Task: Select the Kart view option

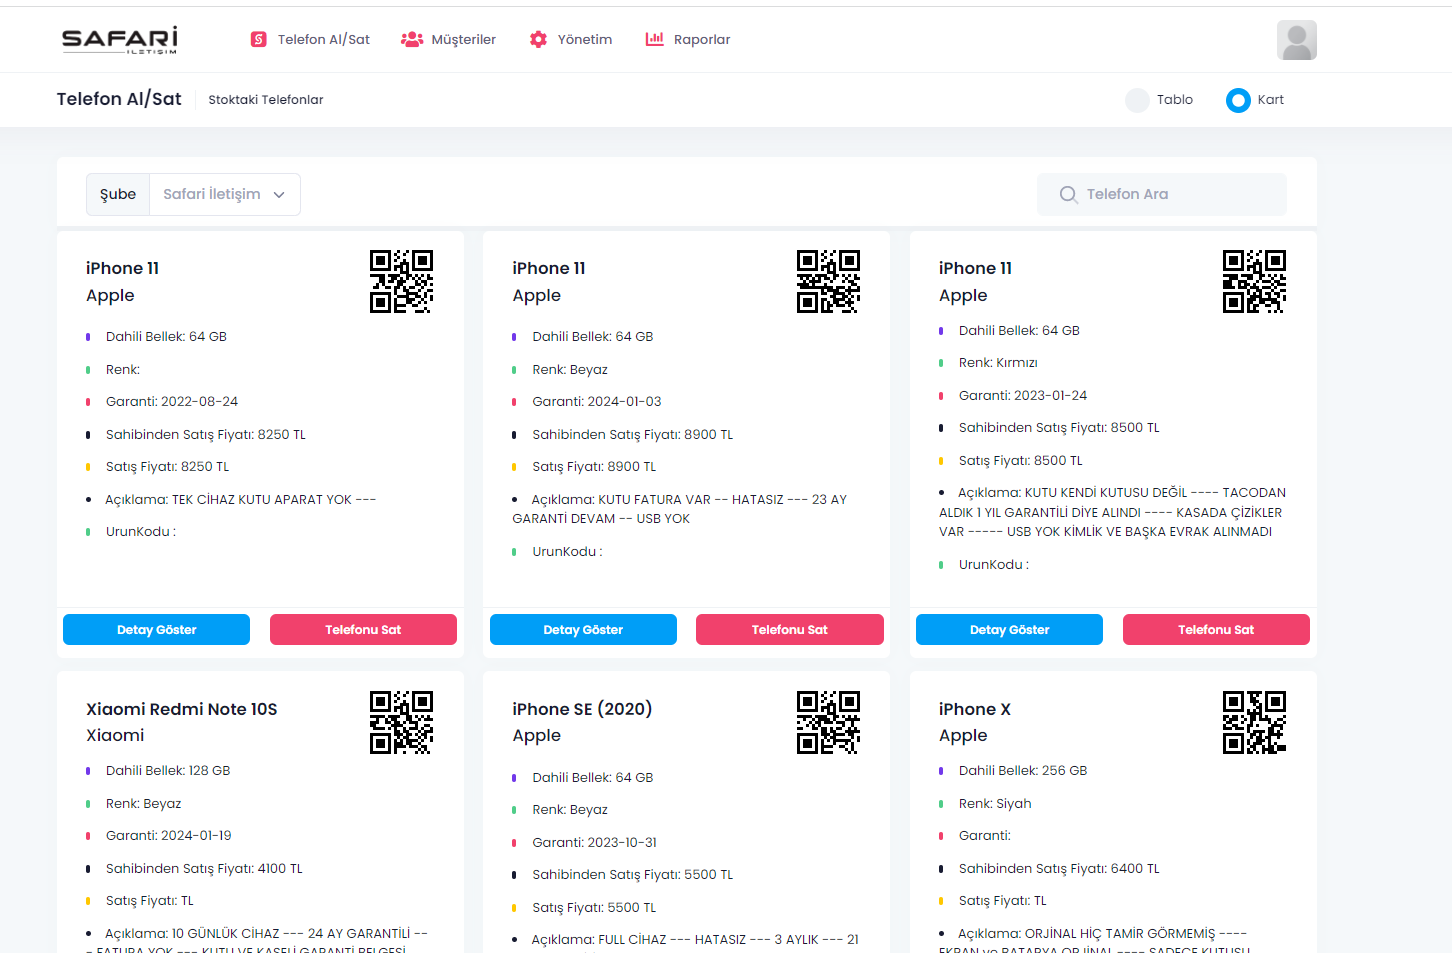Action: coord(1238,100)
